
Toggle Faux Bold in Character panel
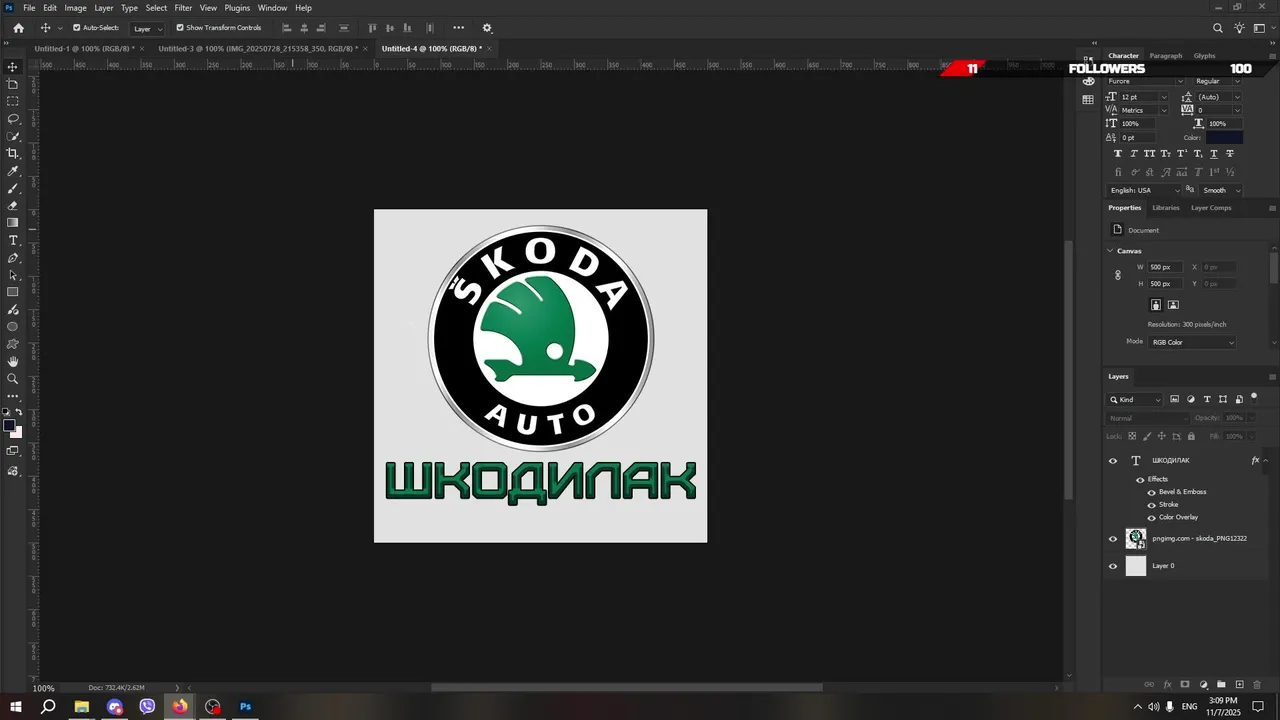(x=1118, y=154)
